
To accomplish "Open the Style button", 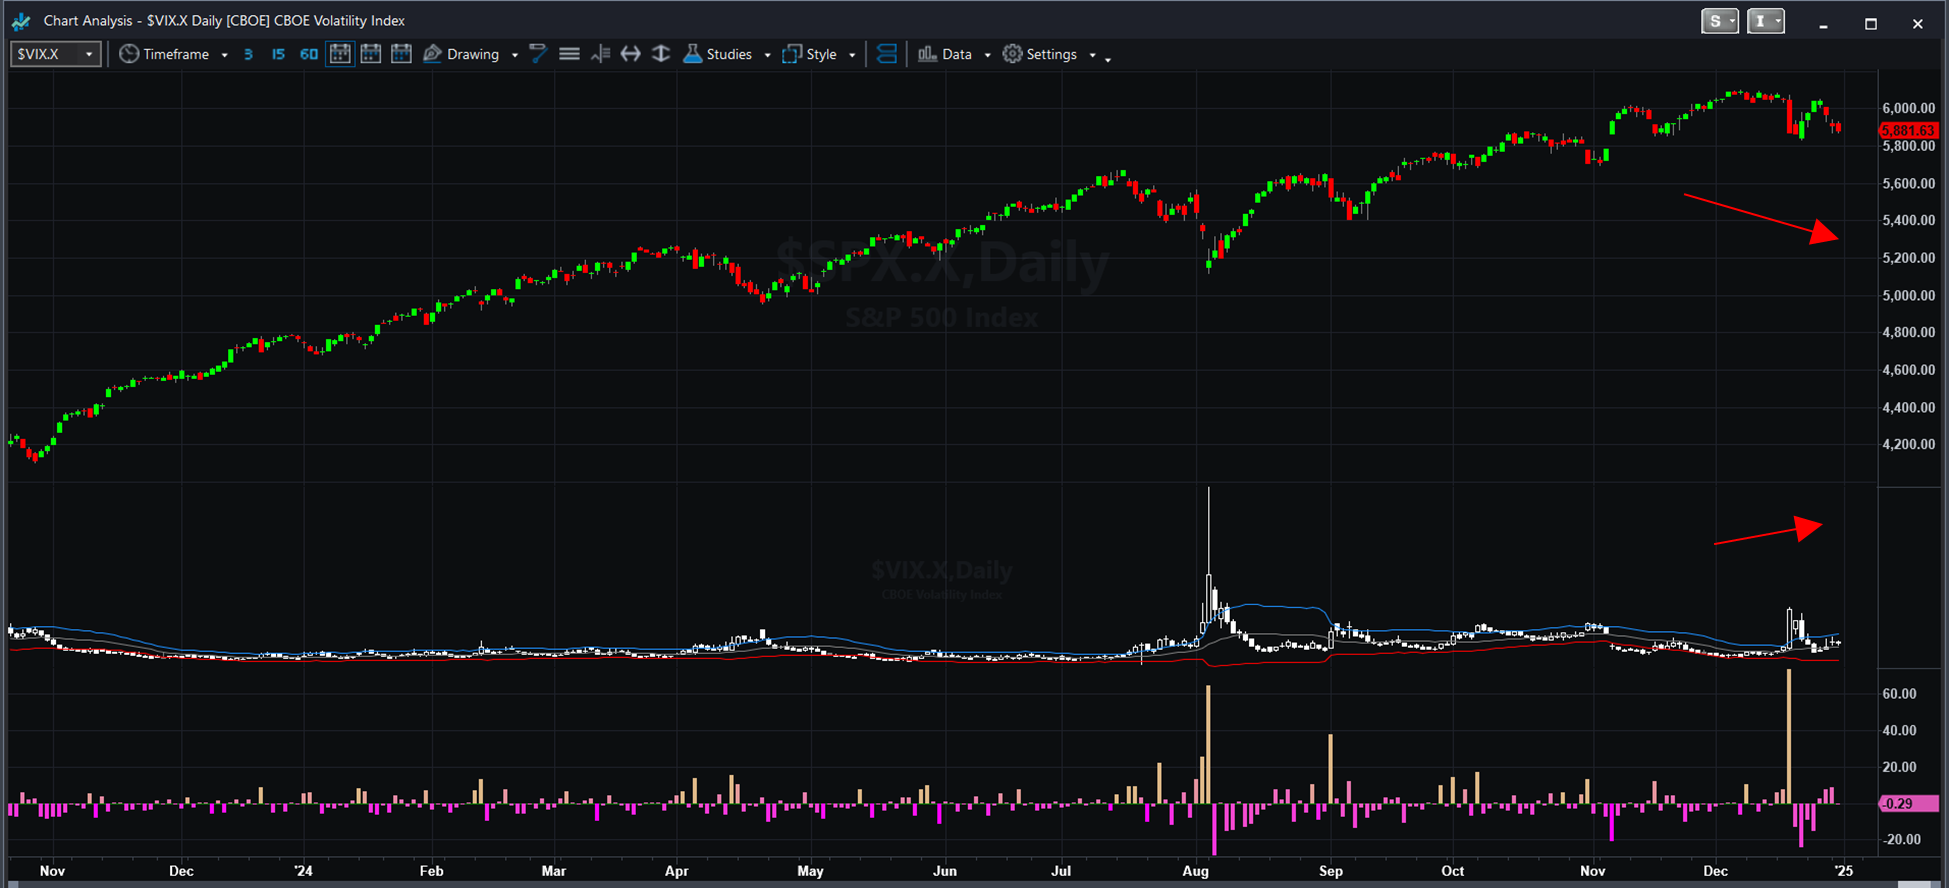I will click(810, 54).
